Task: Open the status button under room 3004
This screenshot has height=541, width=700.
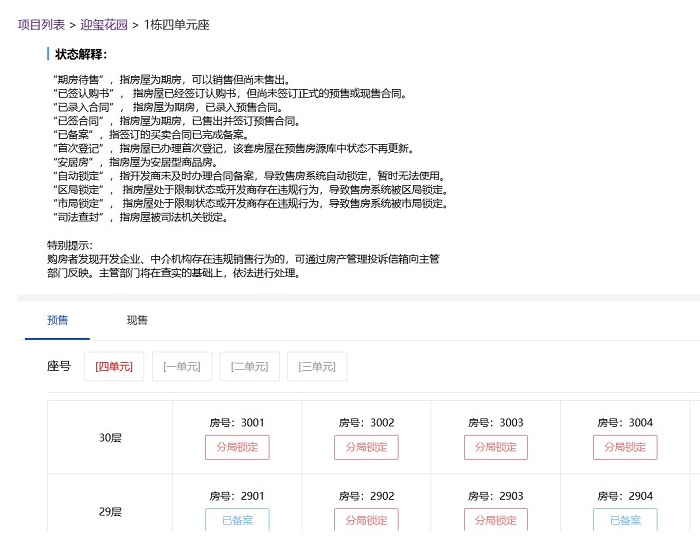Action: (x=625, y=447)
